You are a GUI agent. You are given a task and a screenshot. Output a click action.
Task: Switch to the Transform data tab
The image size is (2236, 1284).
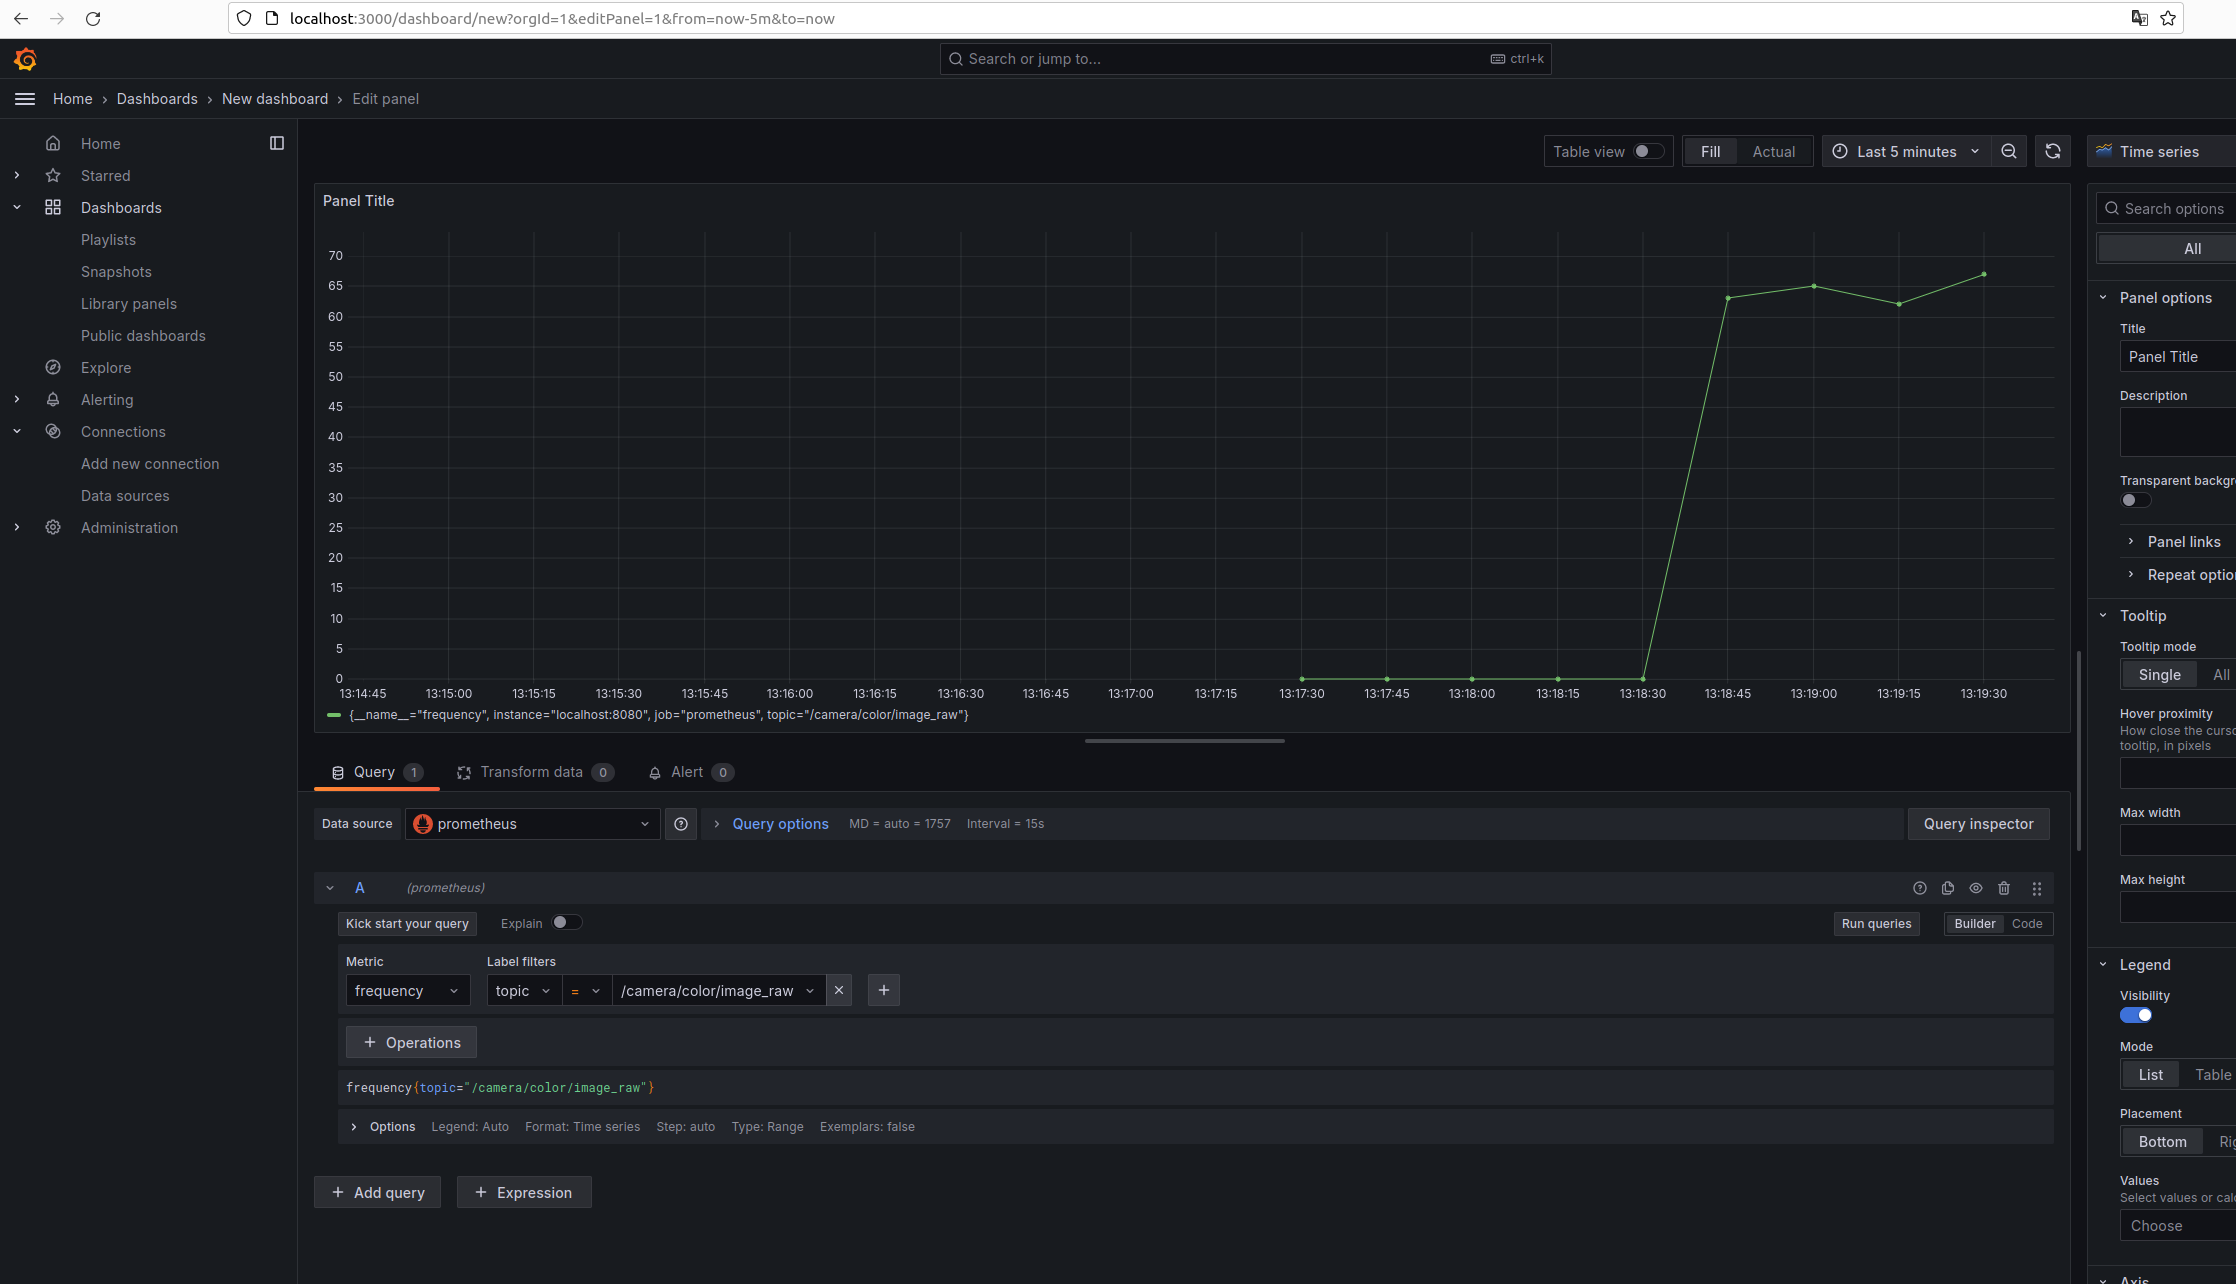pos(532,772)
